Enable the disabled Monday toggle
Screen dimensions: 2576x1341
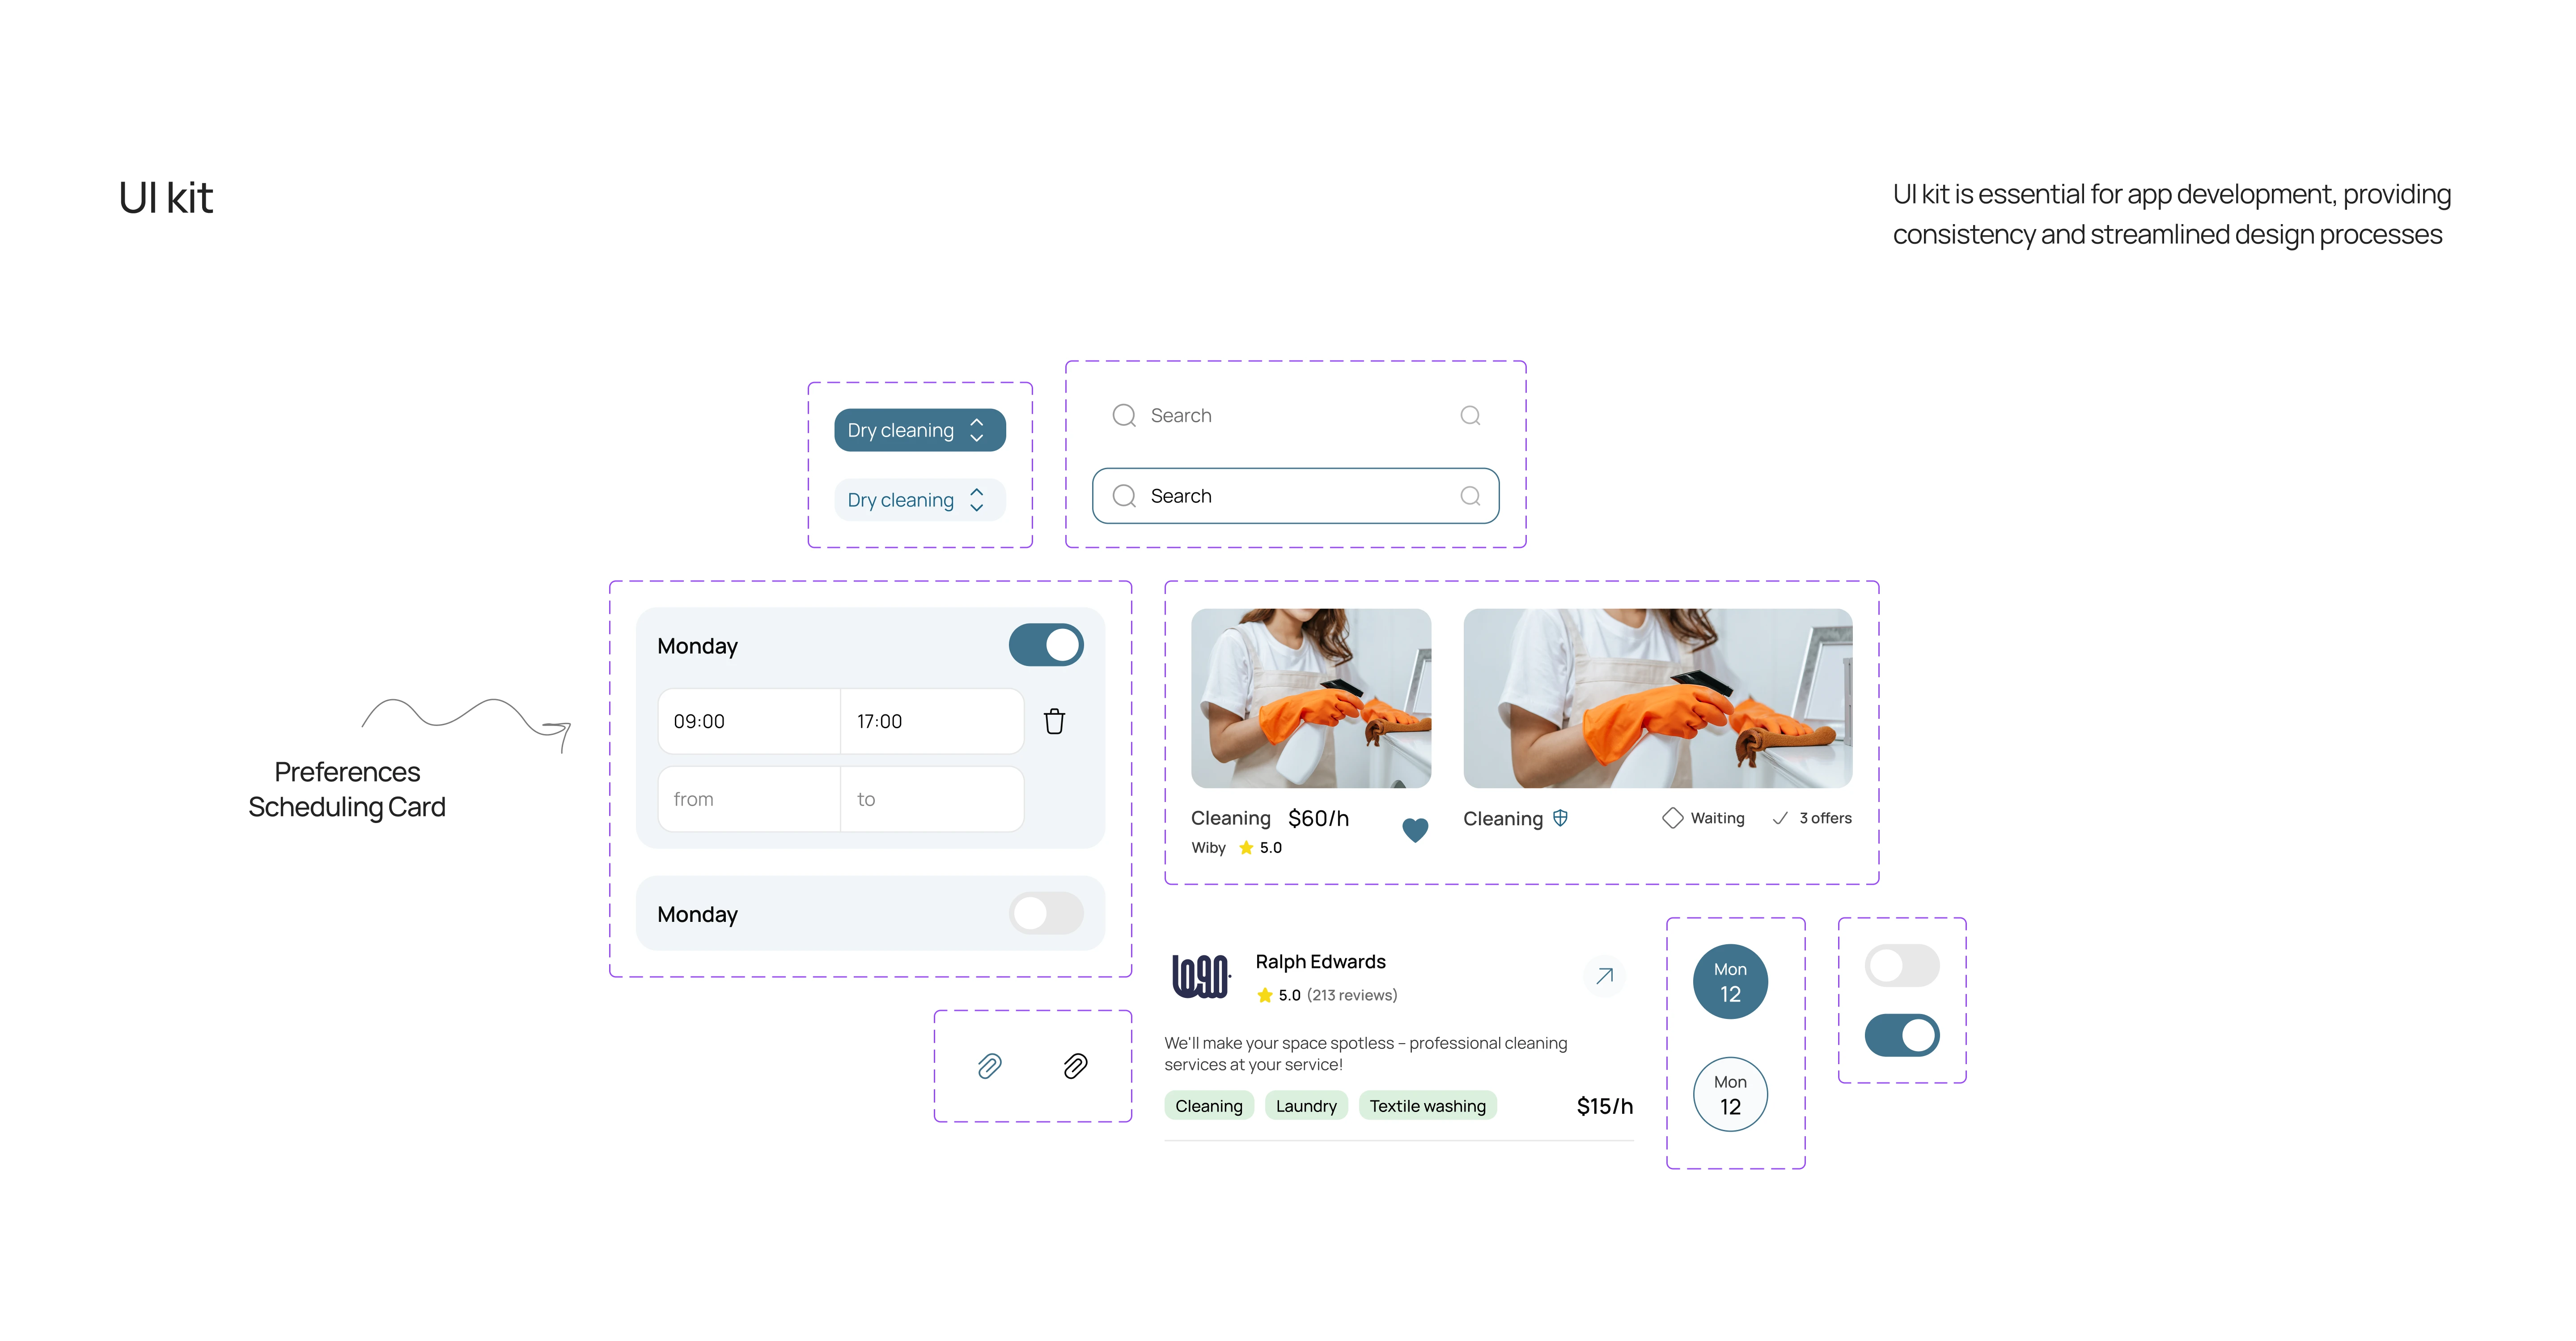(1045, 913)
